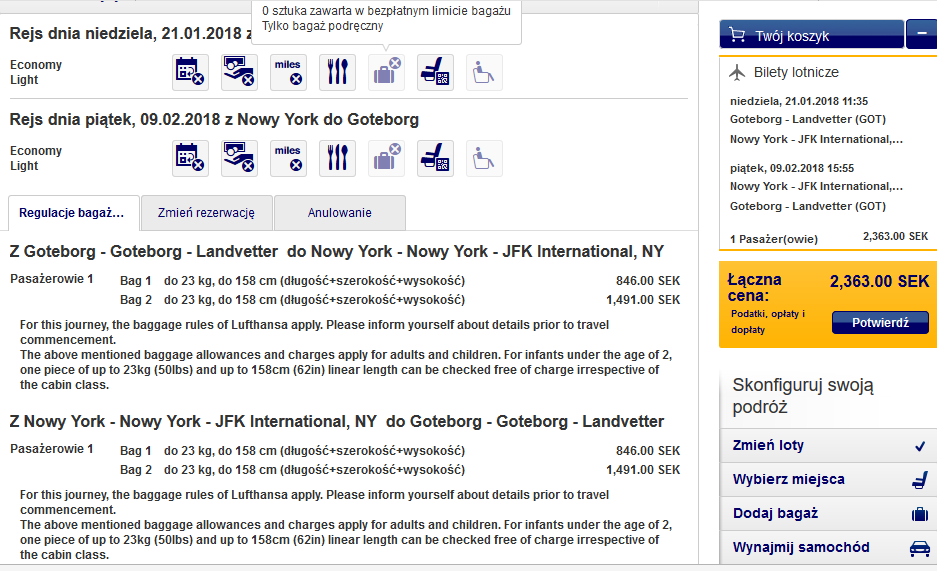Click the Podatki, opłaty i dopłaty link
This screenshot has height=571, width=937.
(768, 321)
